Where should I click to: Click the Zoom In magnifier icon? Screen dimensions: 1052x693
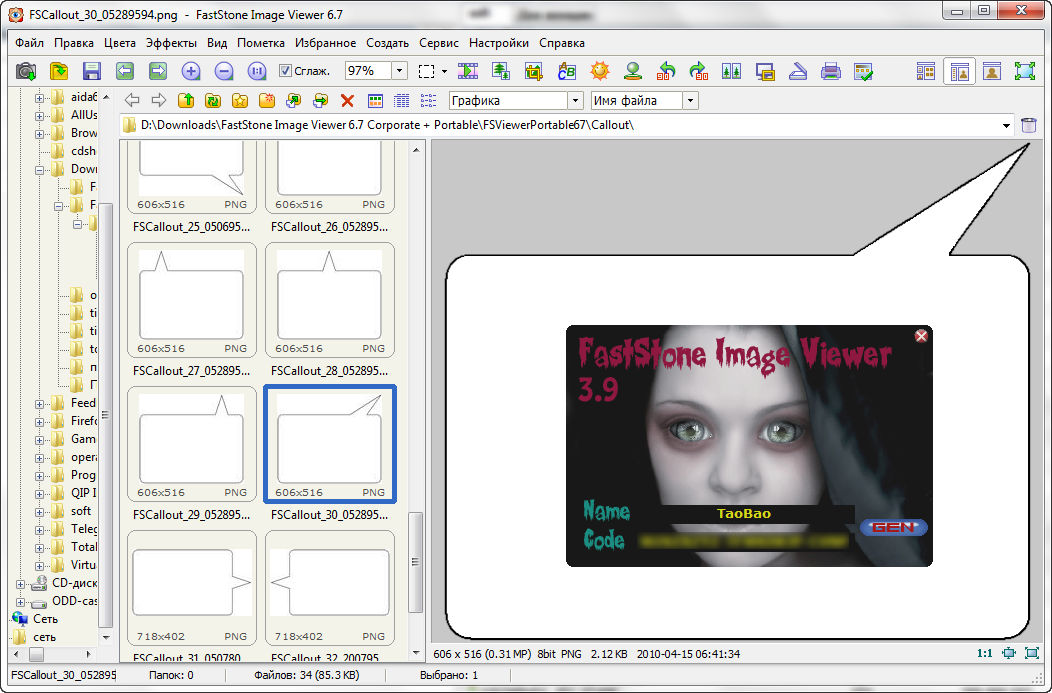point(191,71)
